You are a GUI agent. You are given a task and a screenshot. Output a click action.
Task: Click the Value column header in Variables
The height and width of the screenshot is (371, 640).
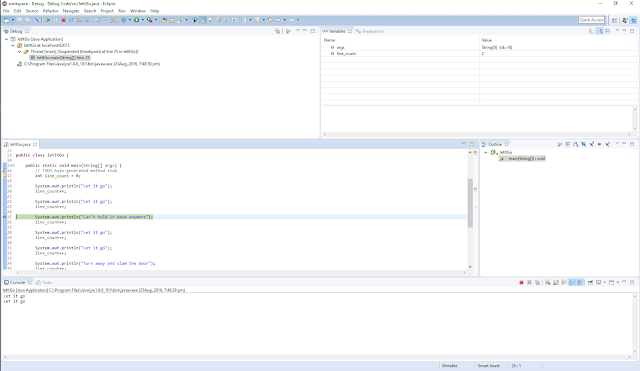tap(558, 40)
